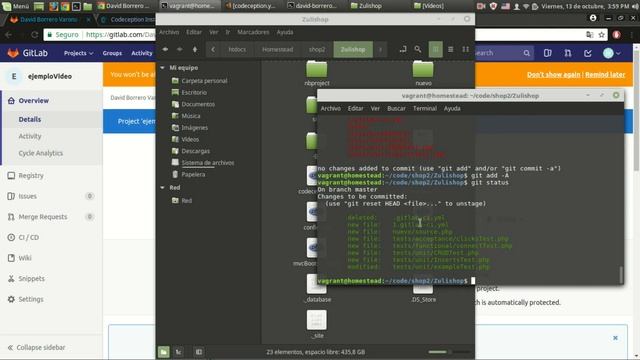Collapse the Mi equipo section

point(162,68)
